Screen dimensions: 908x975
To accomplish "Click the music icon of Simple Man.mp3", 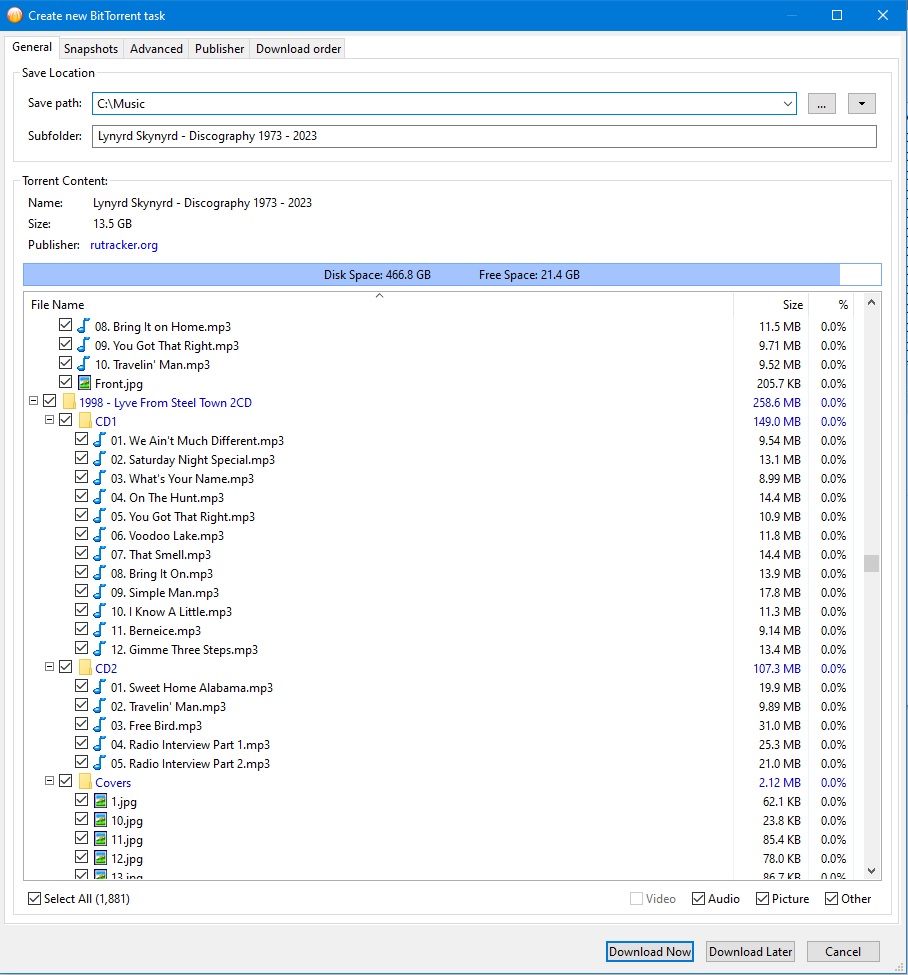I will 100,591.
